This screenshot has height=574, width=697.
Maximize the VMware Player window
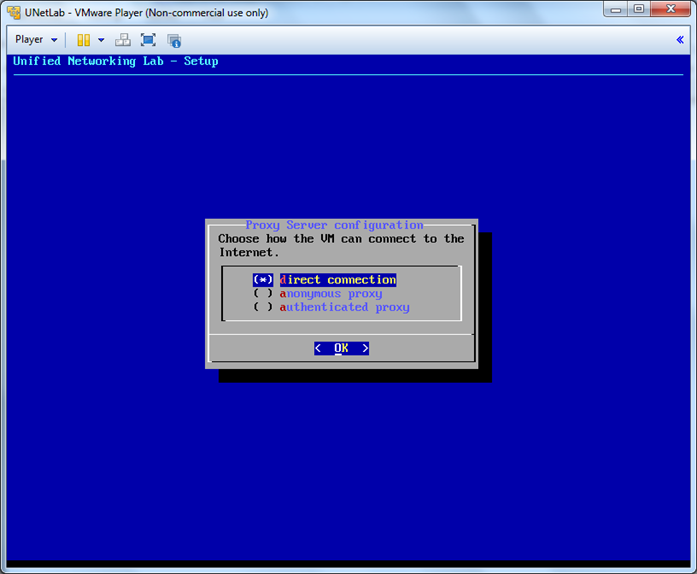click(x=639, y=9)
